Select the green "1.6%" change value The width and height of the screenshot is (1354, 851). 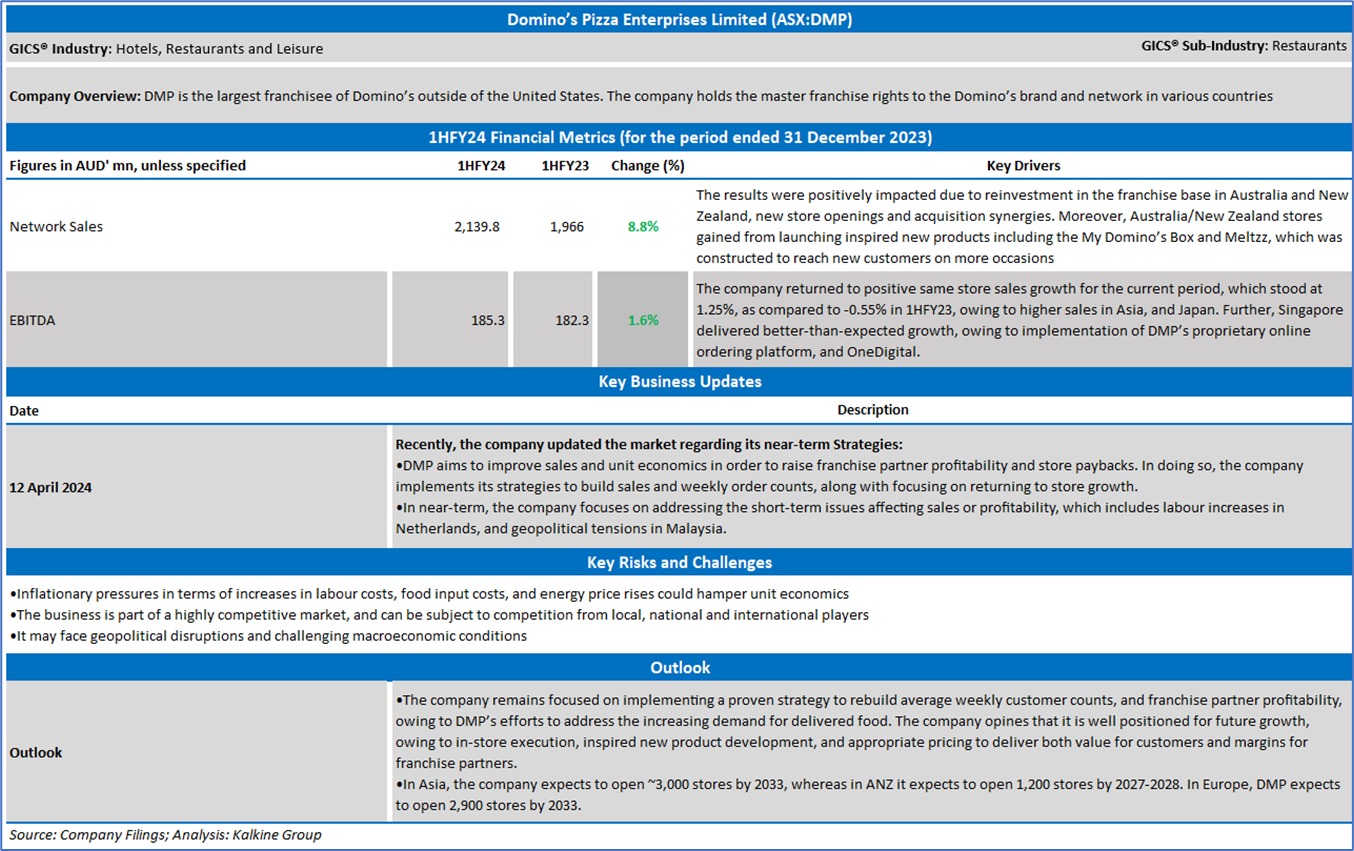(643, 320)
